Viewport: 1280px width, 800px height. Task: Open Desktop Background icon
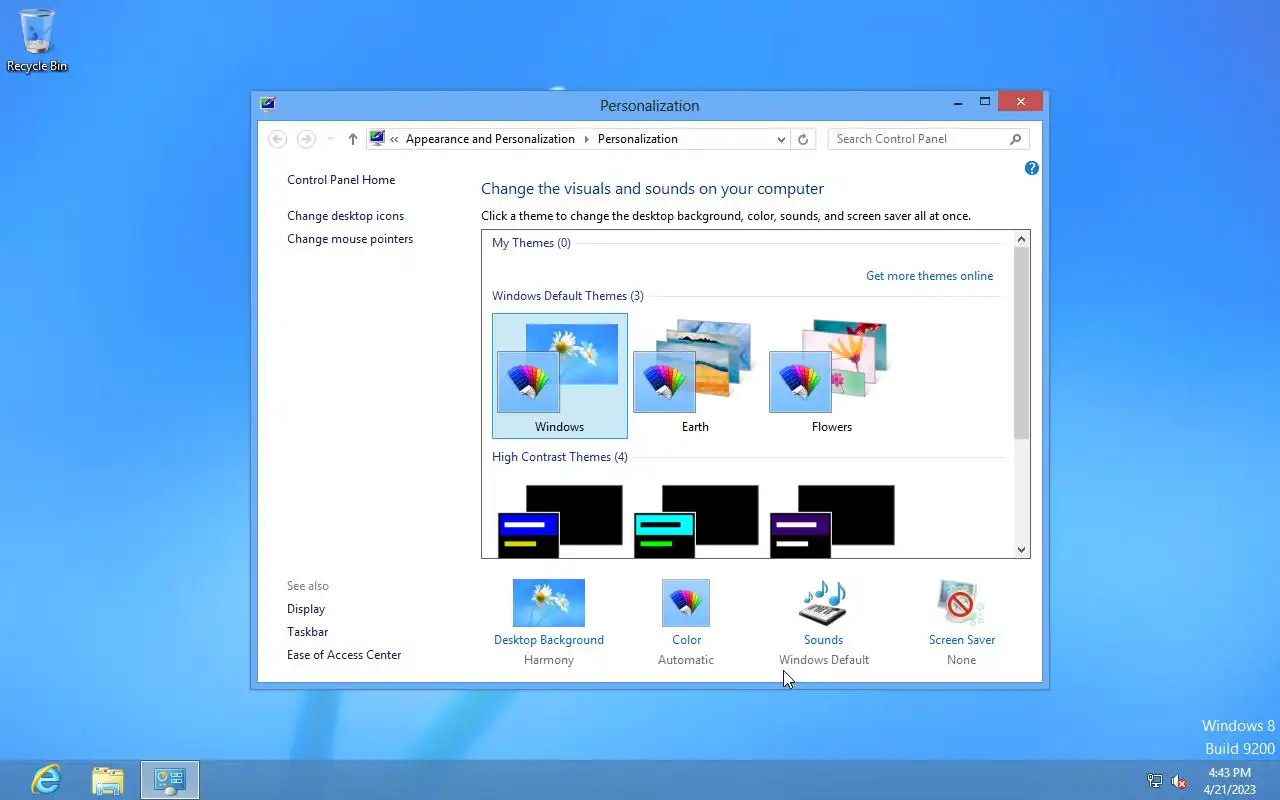(549, 603)
